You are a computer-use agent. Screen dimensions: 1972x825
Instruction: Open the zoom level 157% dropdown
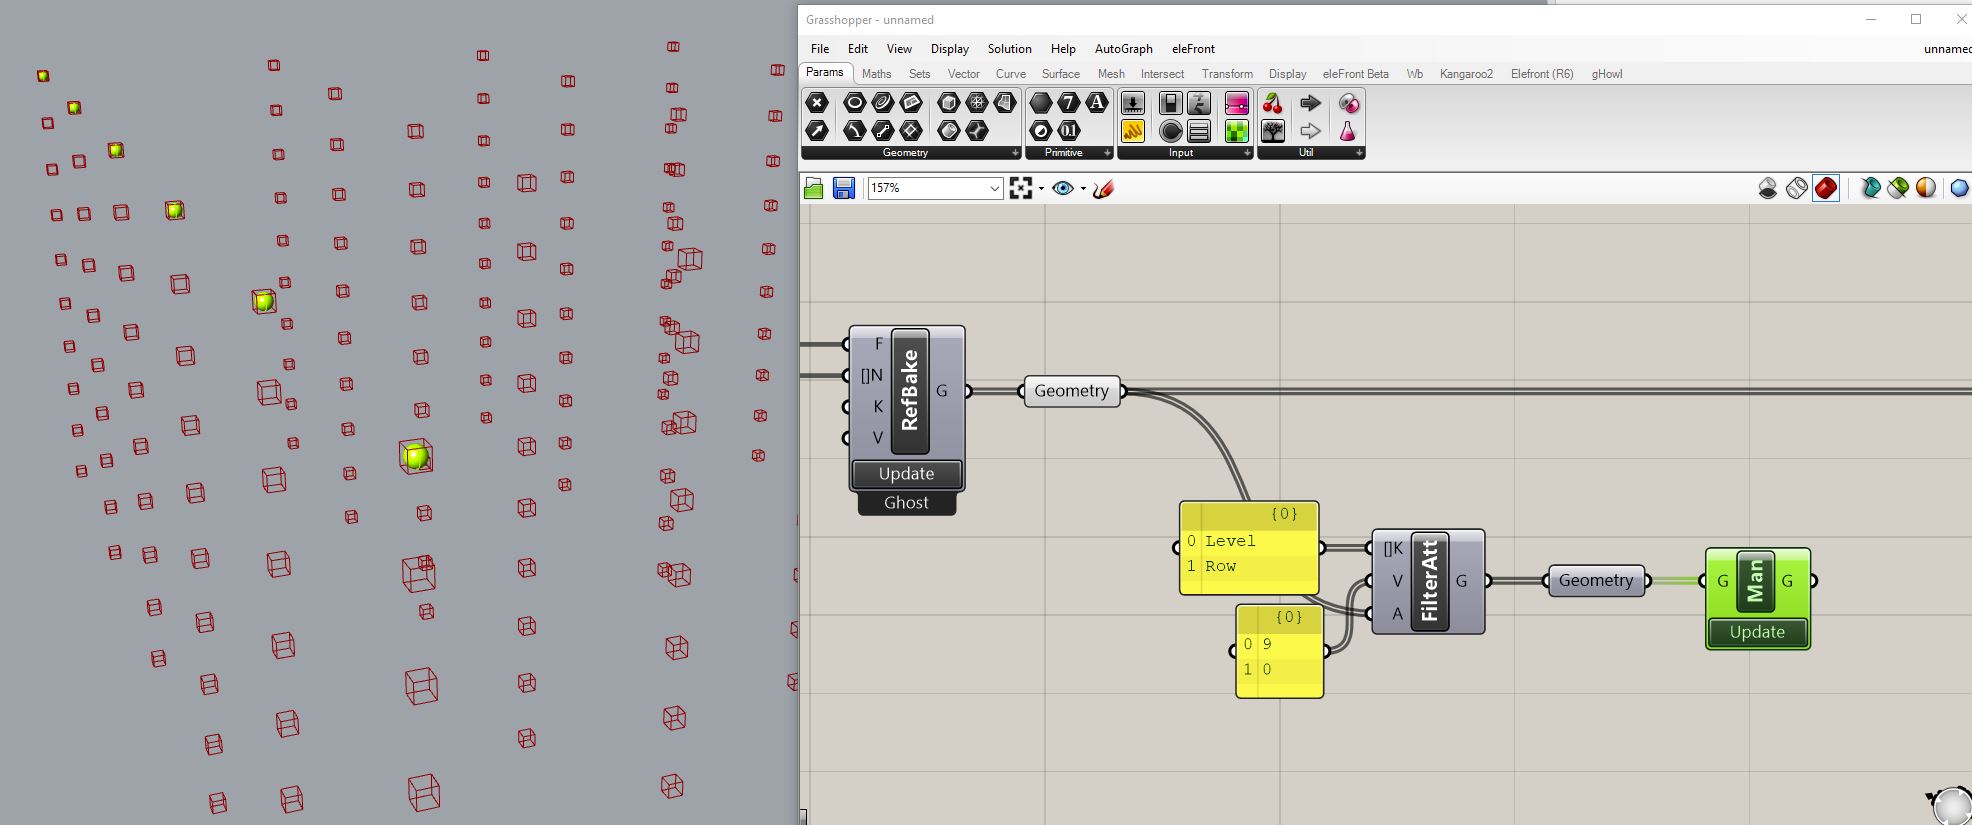994,188
